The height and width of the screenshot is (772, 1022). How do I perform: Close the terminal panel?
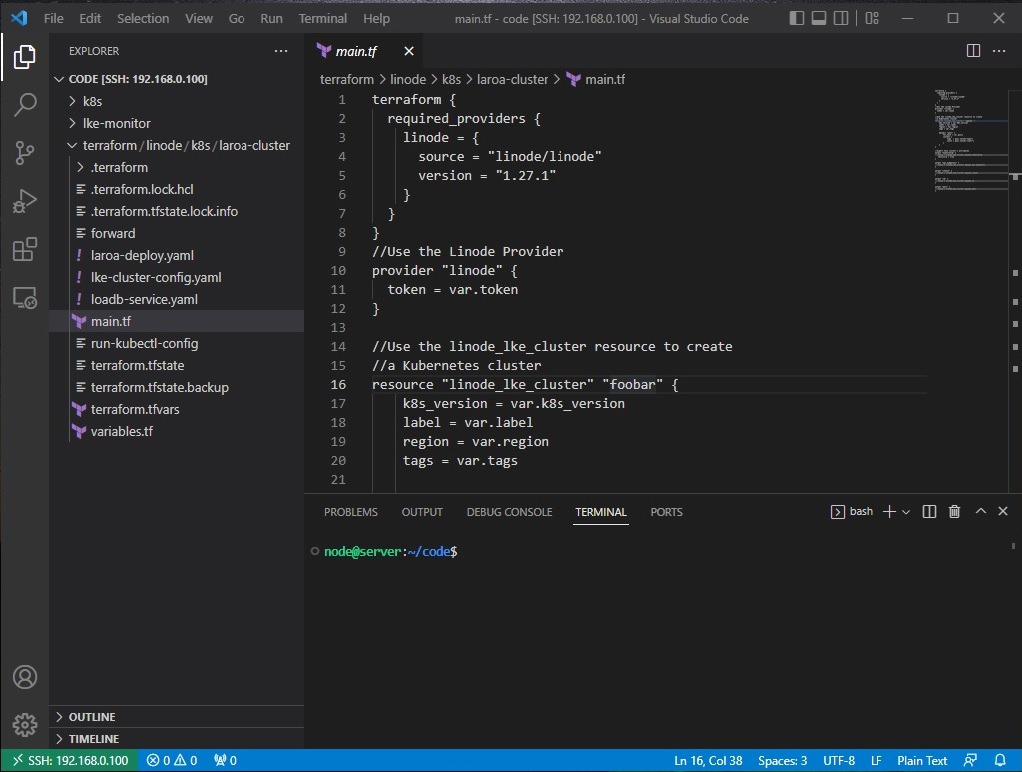tap(1003, 511)
